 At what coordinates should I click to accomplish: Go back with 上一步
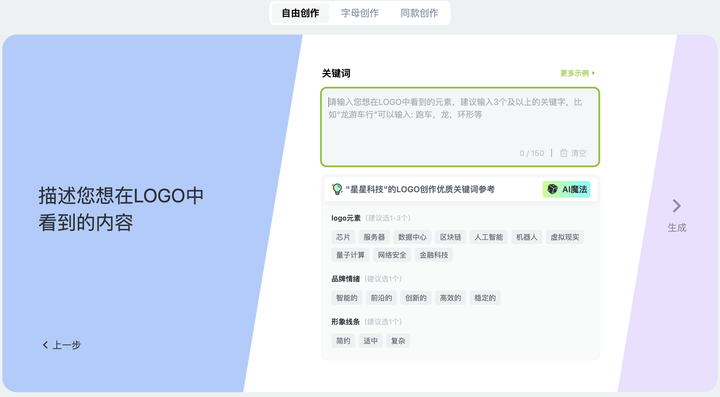click(62, 345)
